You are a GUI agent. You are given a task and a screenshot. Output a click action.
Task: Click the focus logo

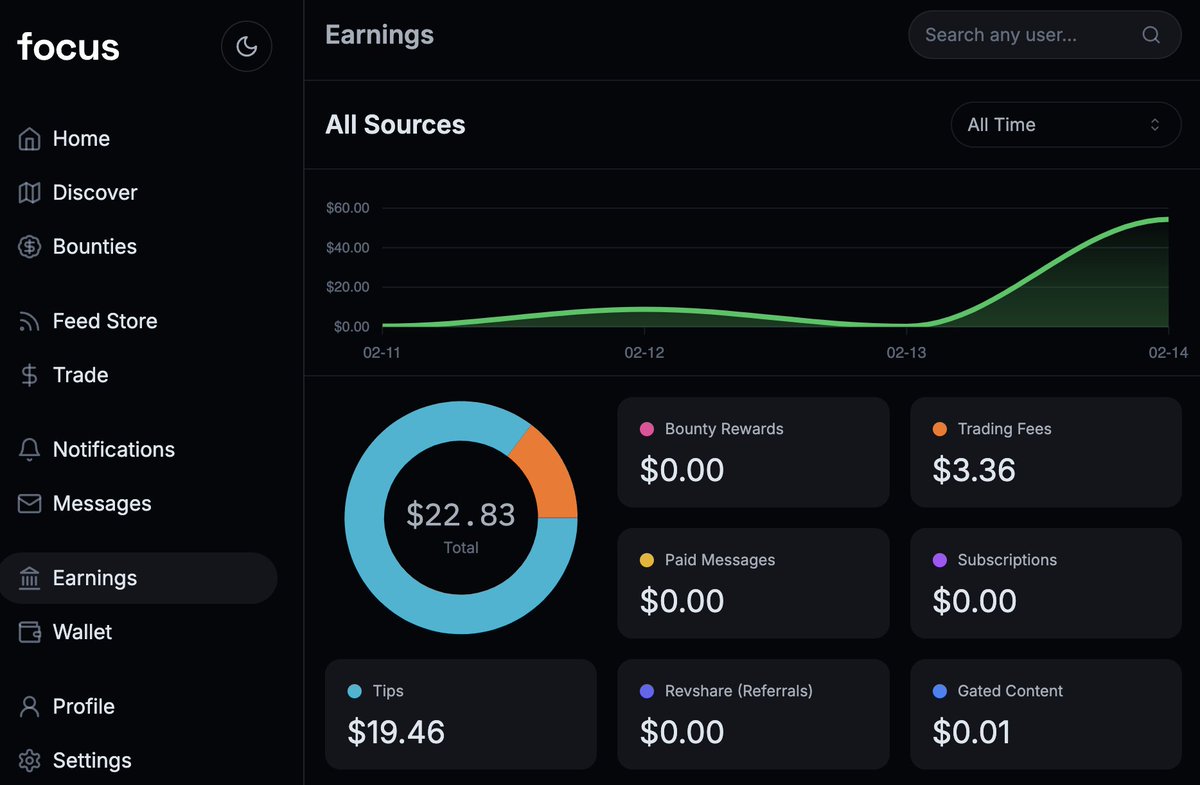click(68, 46)
